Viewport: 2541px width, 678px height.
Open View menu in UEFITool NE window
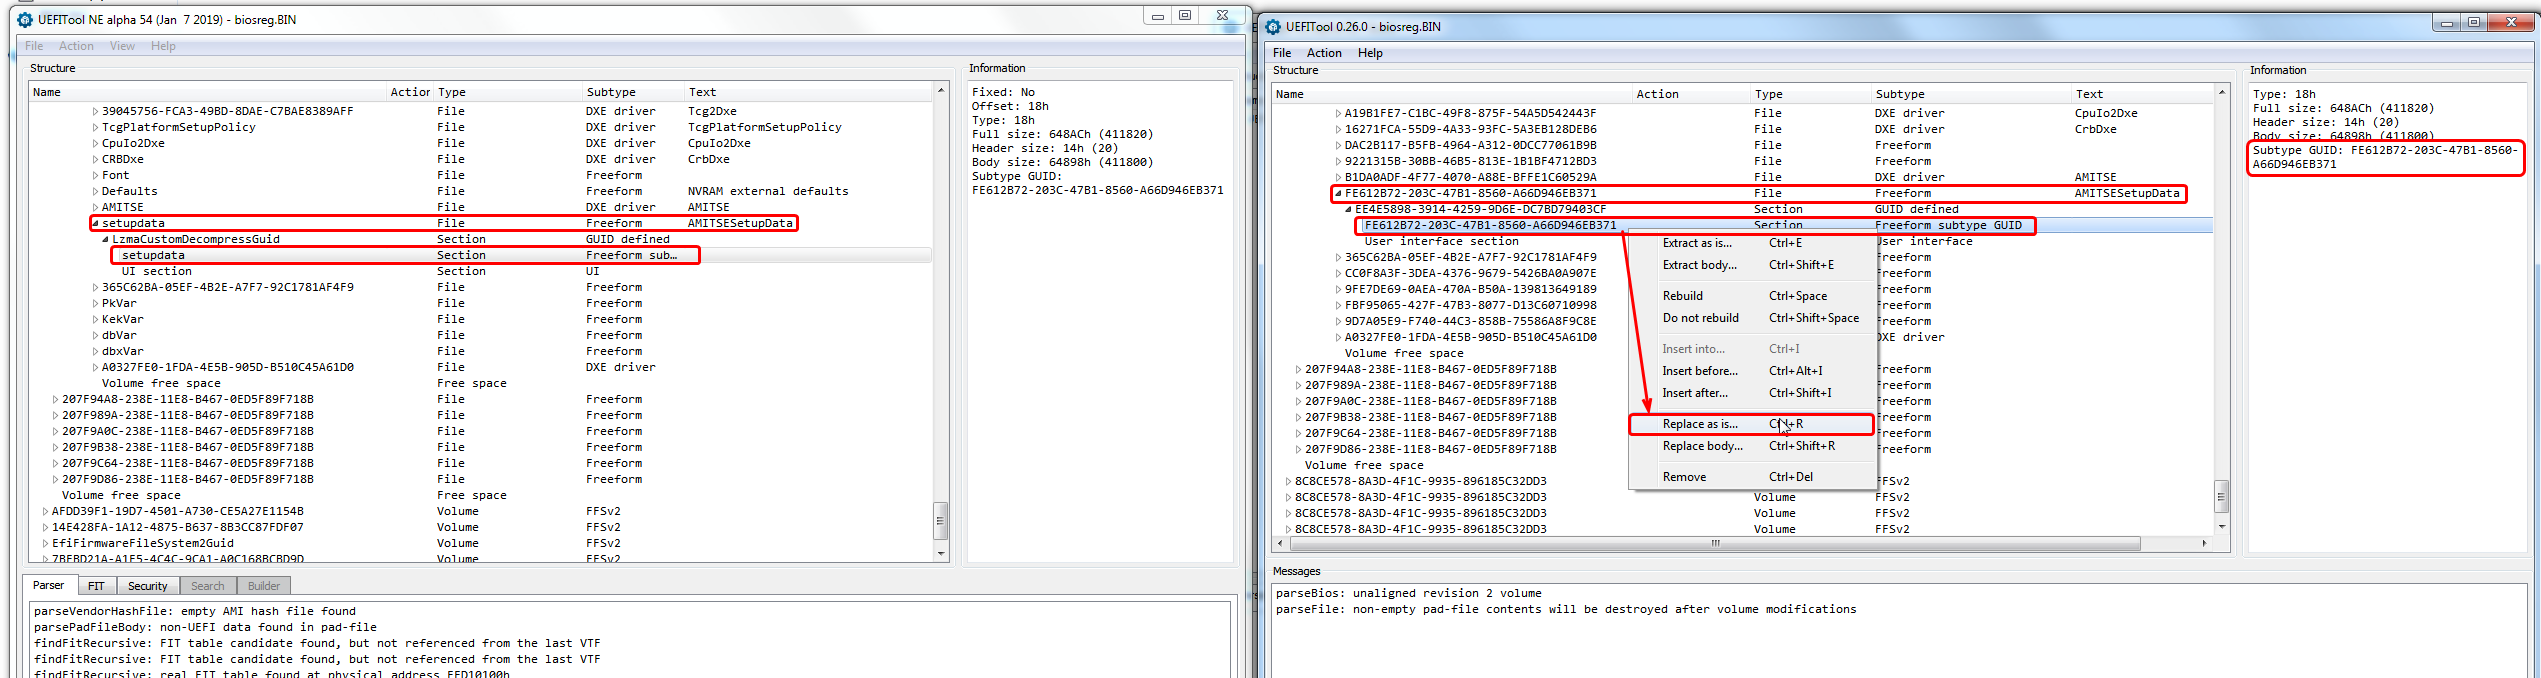point(122,46)
